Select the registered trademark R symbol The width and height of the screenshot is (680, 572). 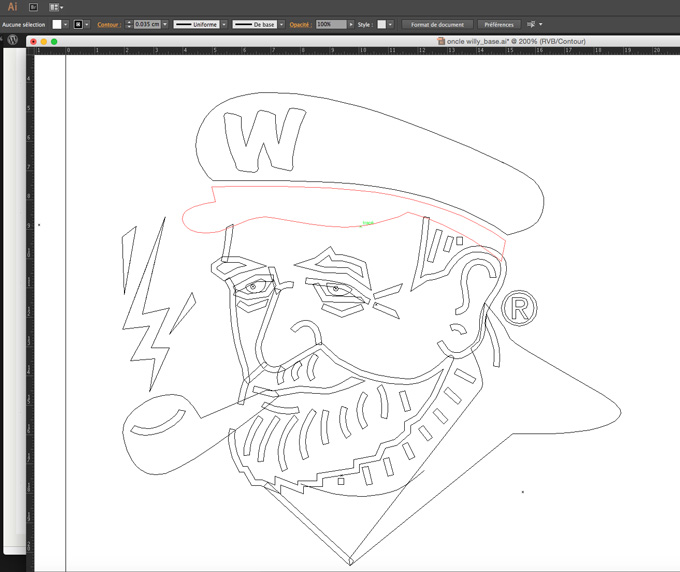pyautogui.click(x=519, y=308)
